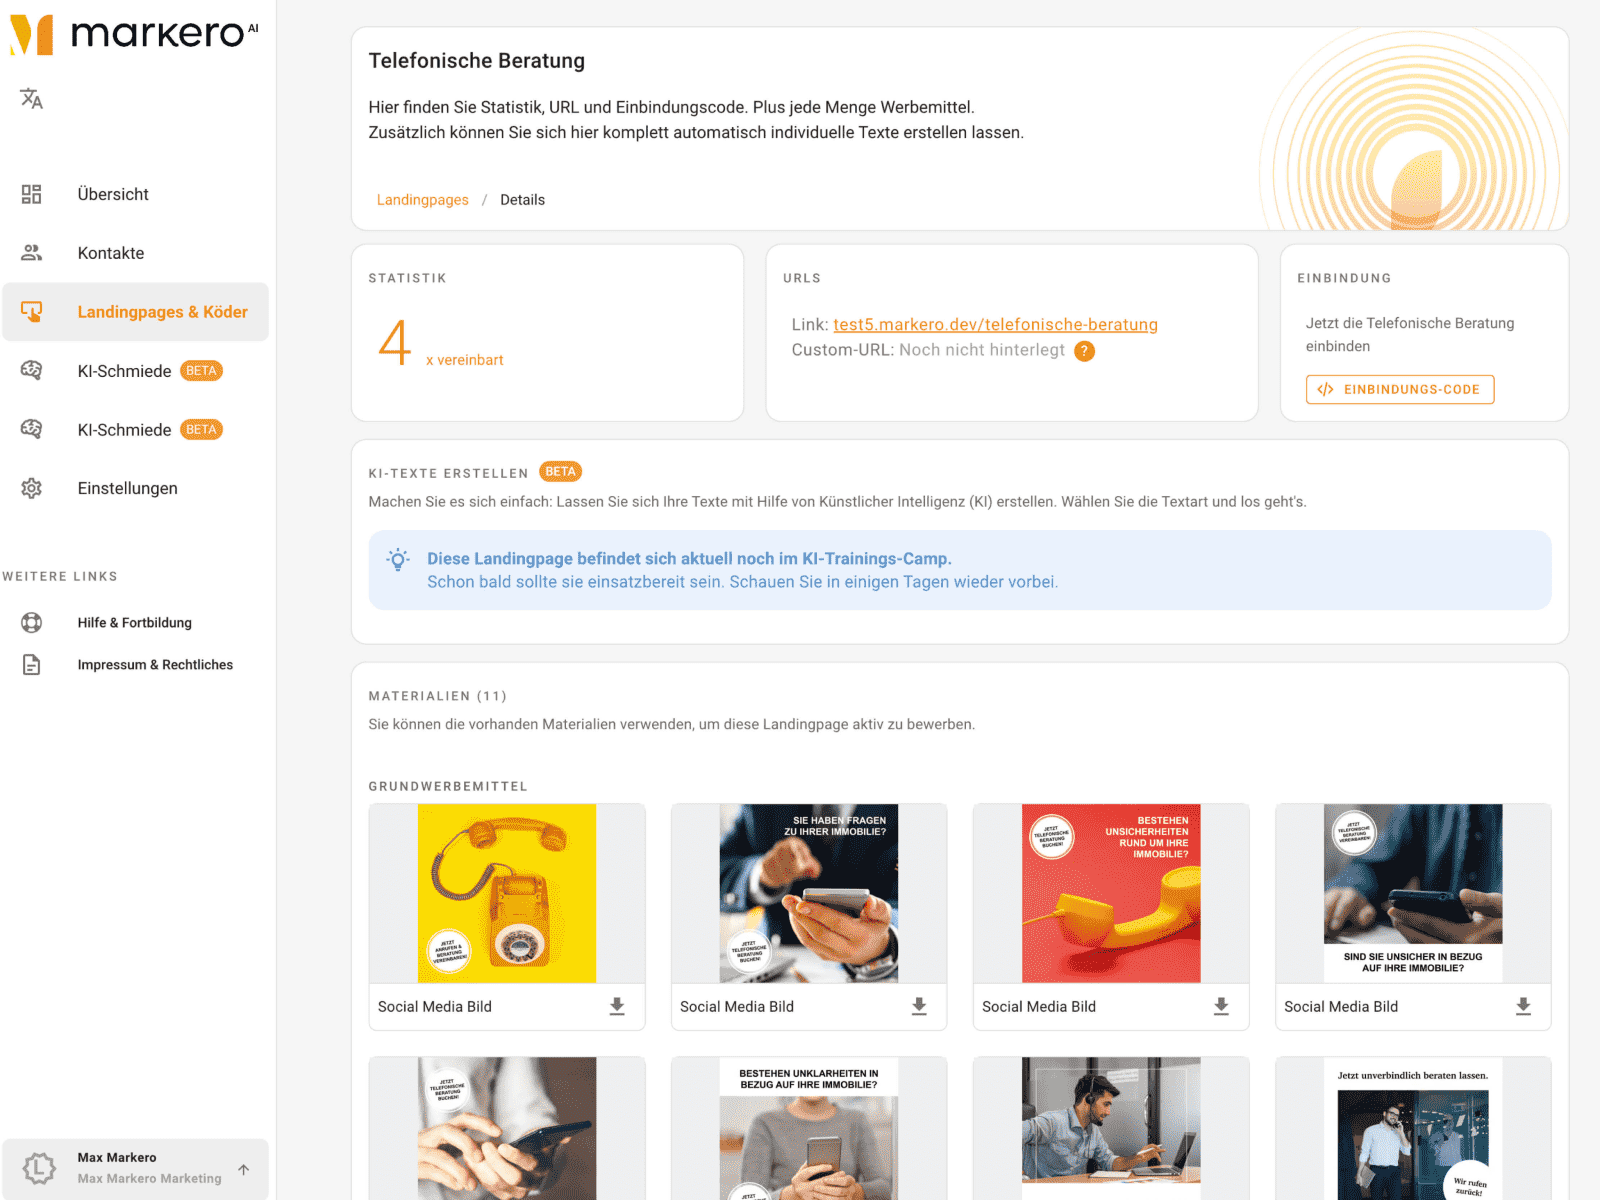Click the Hilfe & Fortbildung lifebuoy icon
The image size is (1600, 1200).
(32, 623)
